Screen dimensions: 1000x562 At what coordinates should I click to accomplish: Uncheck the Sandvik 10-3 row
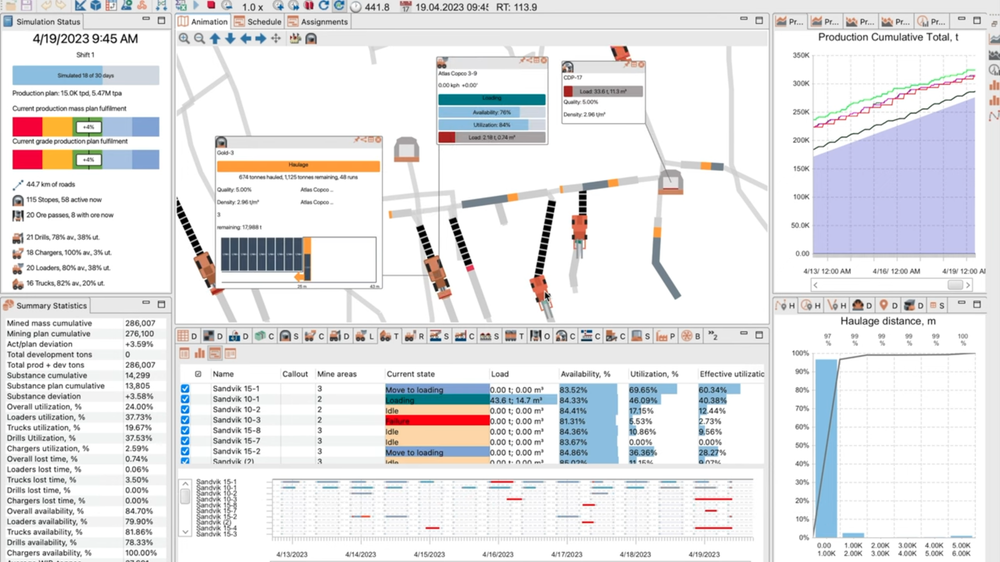(185, 420)
